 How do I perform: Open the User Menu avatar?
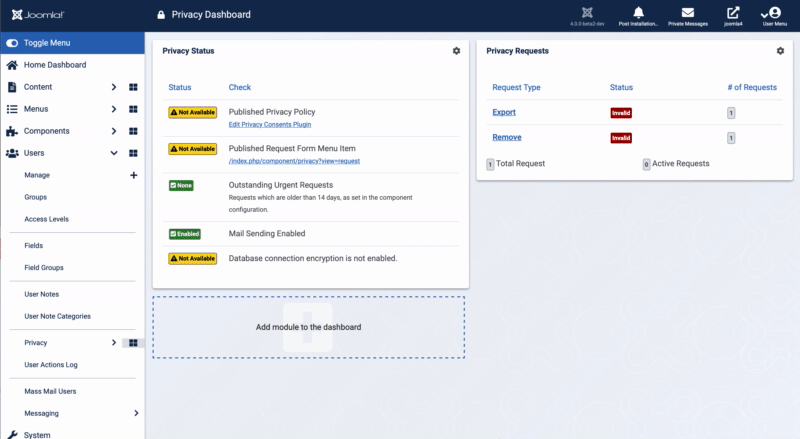[774, 13]
